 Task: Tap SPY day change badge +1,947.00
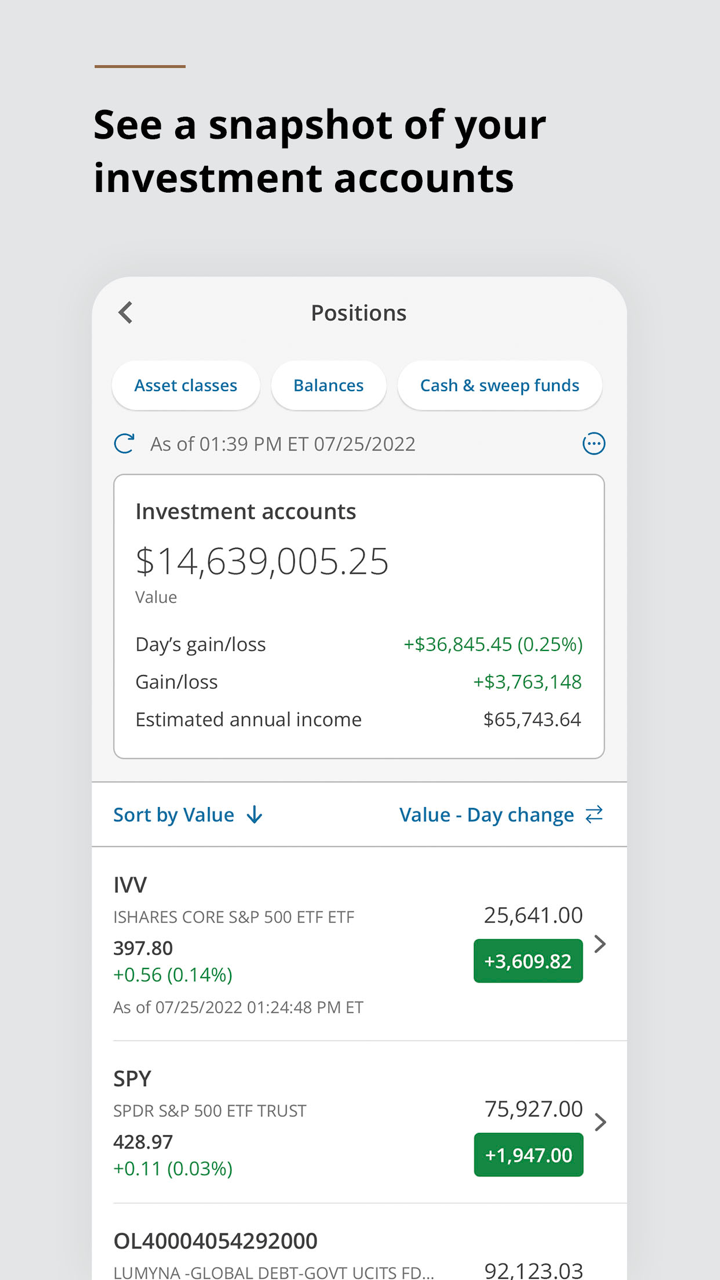[x=528, y=1155]
